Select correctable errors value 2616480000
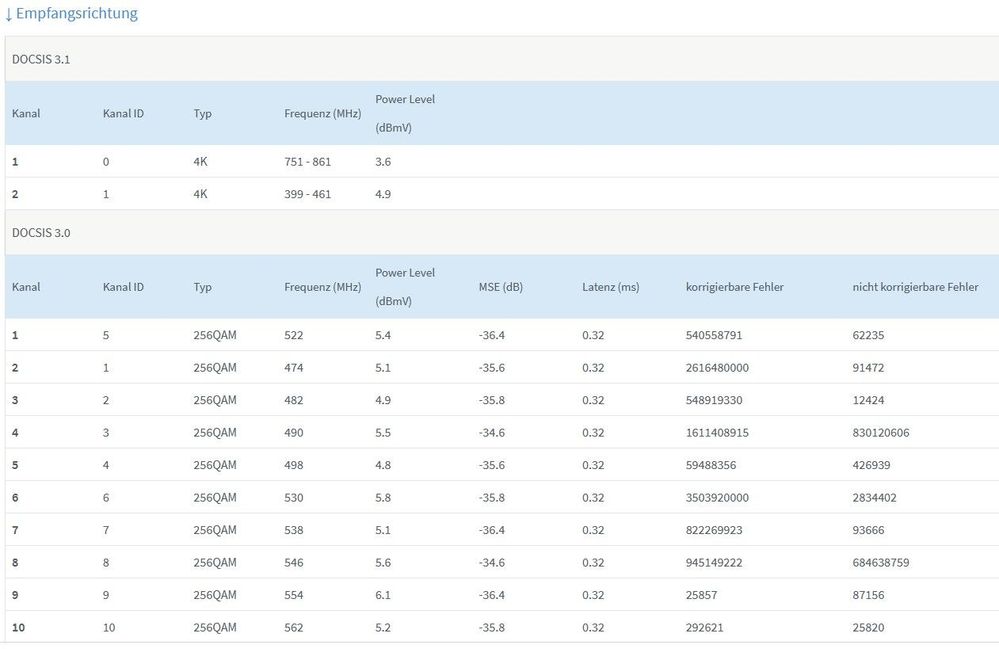 (717, 367)
